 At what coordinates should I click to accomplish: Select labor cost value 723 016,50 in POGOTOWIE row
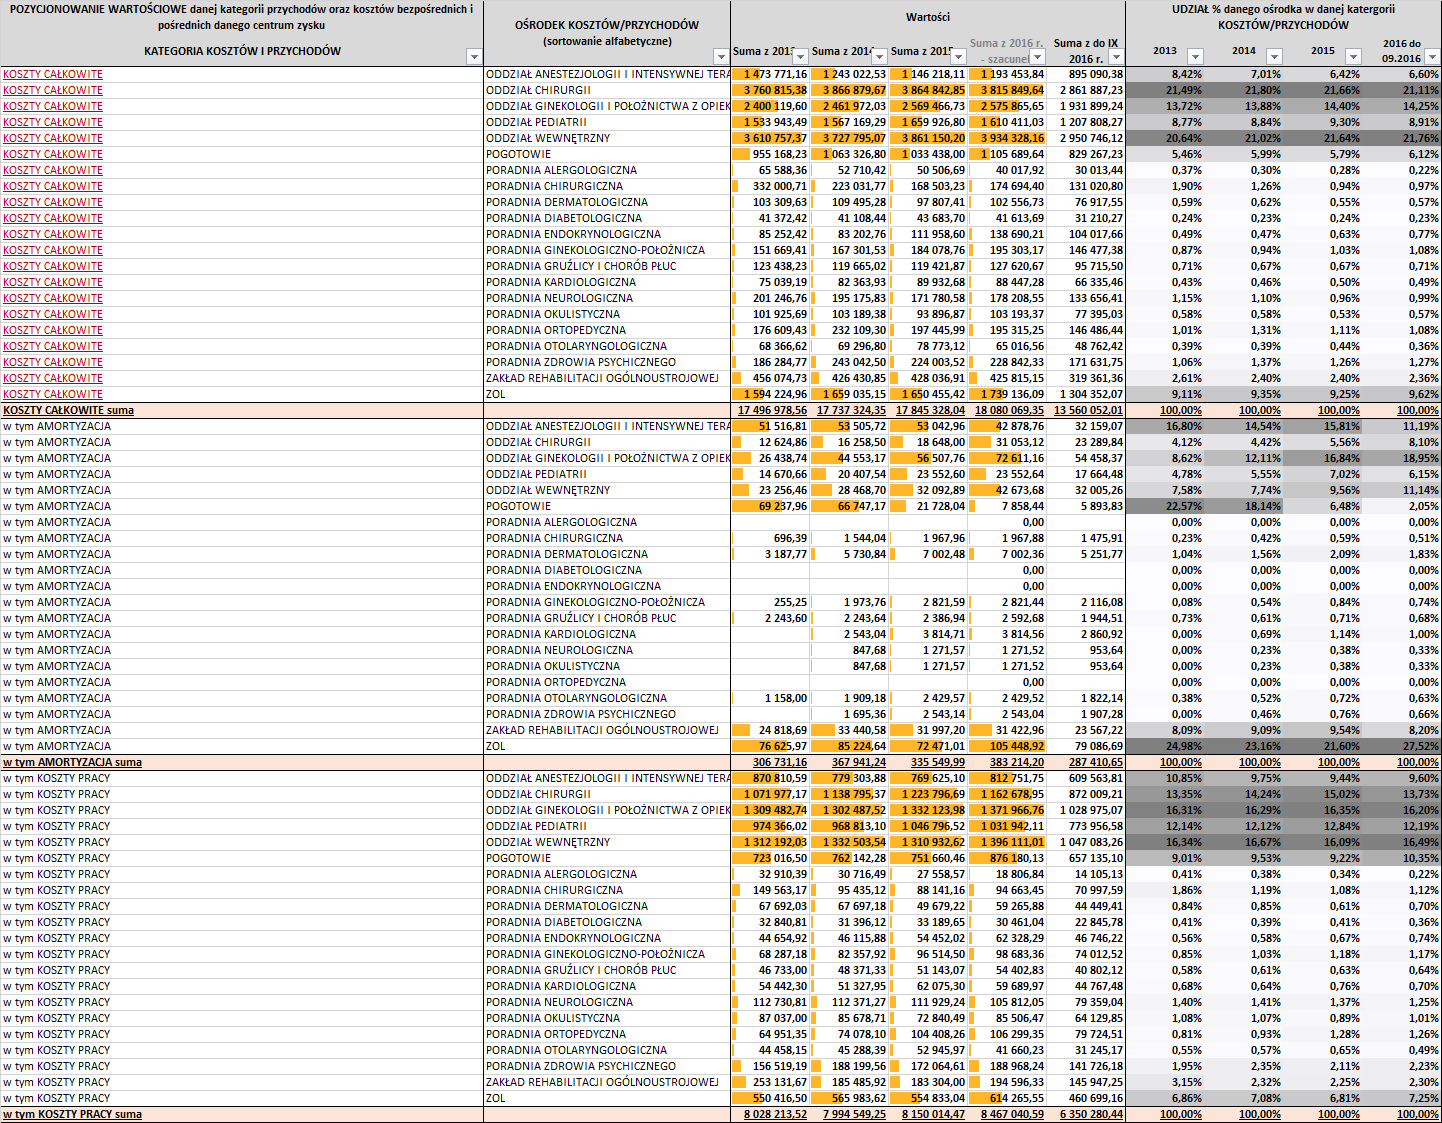click(770, 858)
